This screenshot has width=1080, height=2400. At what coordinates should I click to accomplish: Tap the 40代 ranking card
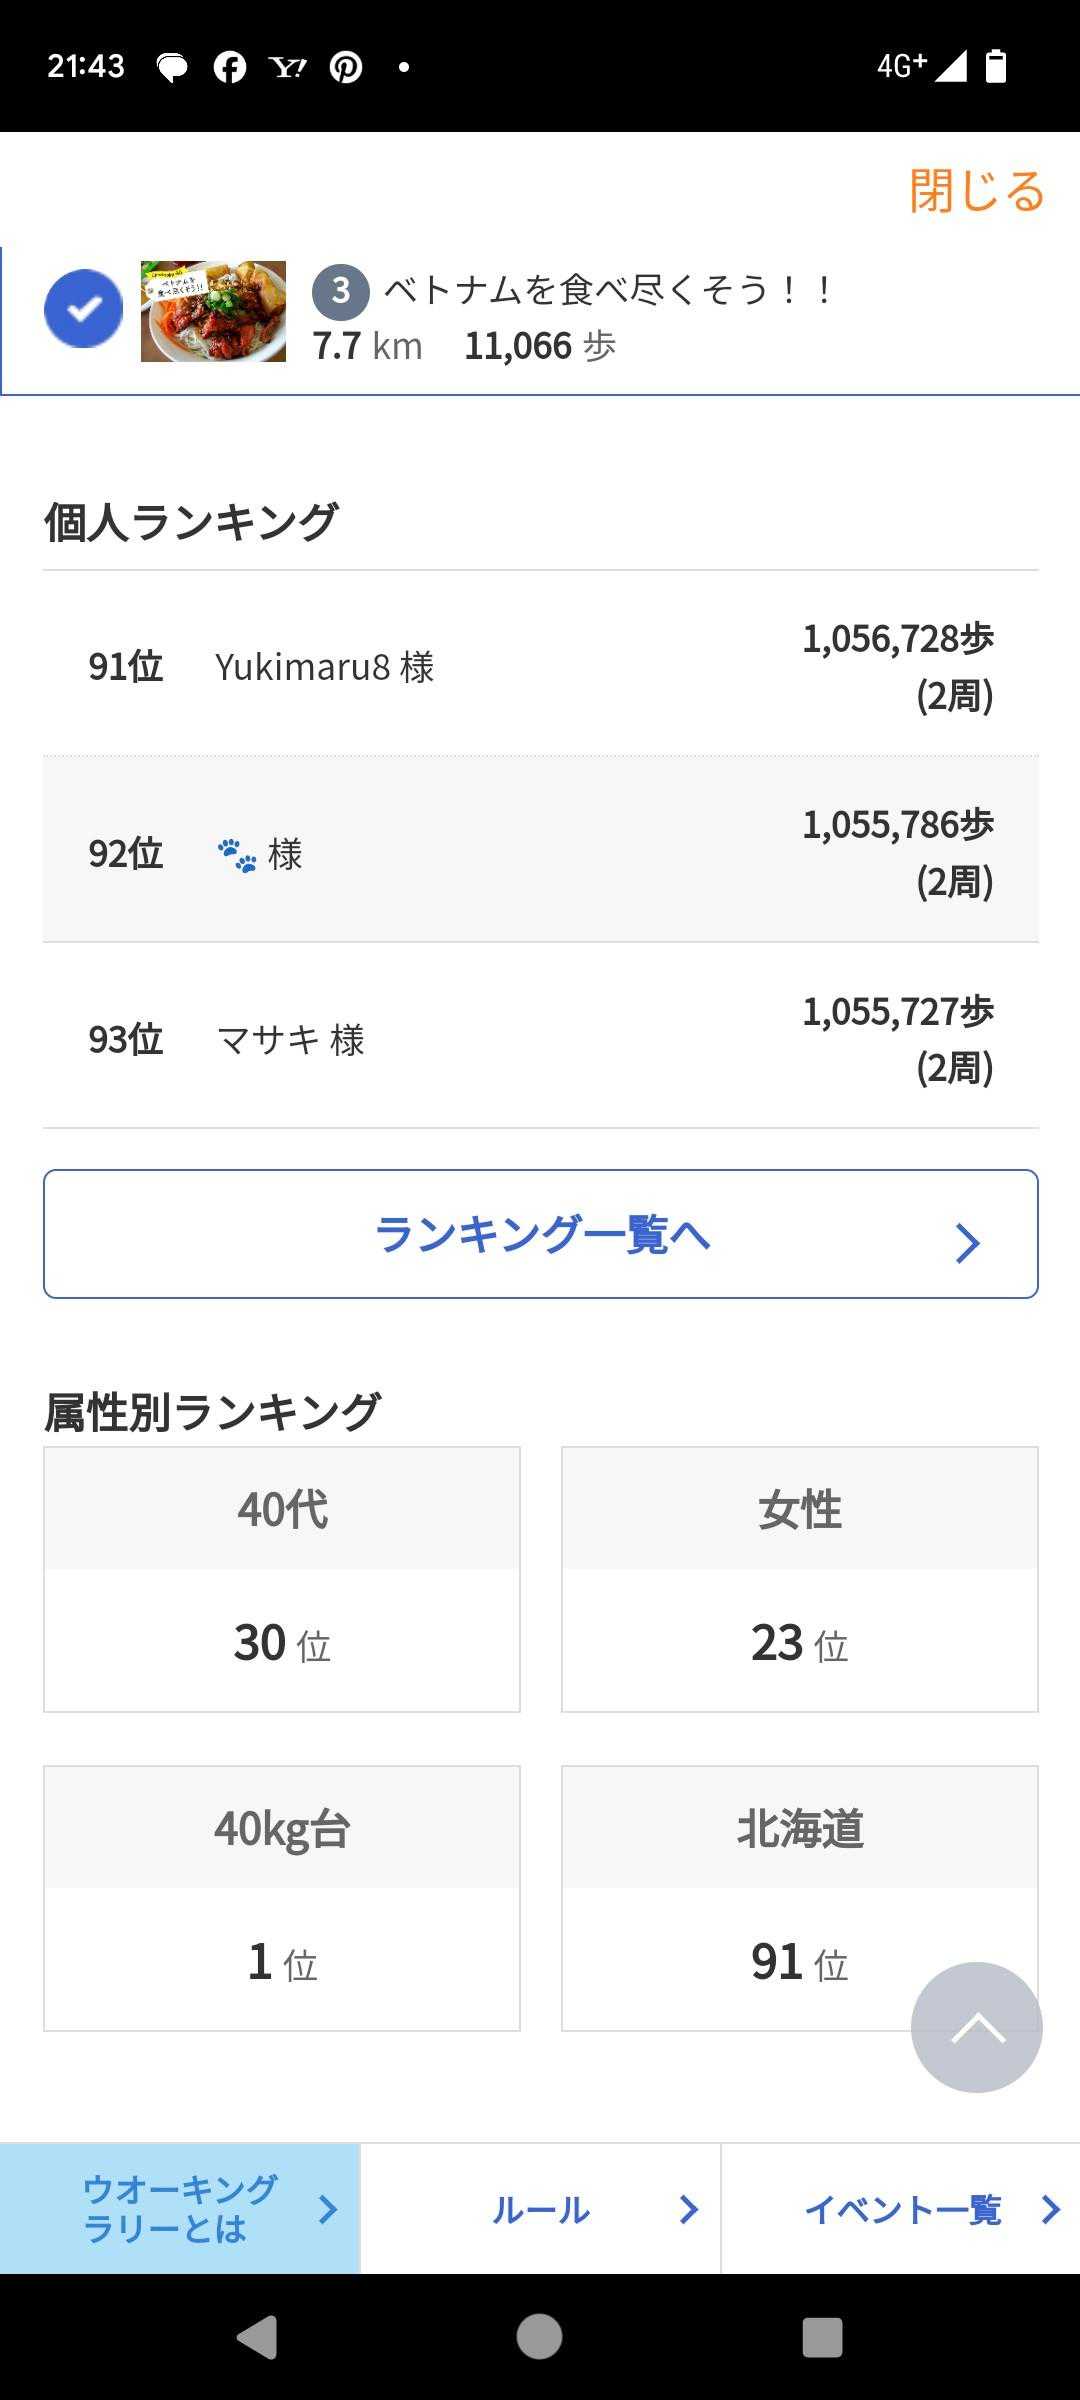[282, 1579]
